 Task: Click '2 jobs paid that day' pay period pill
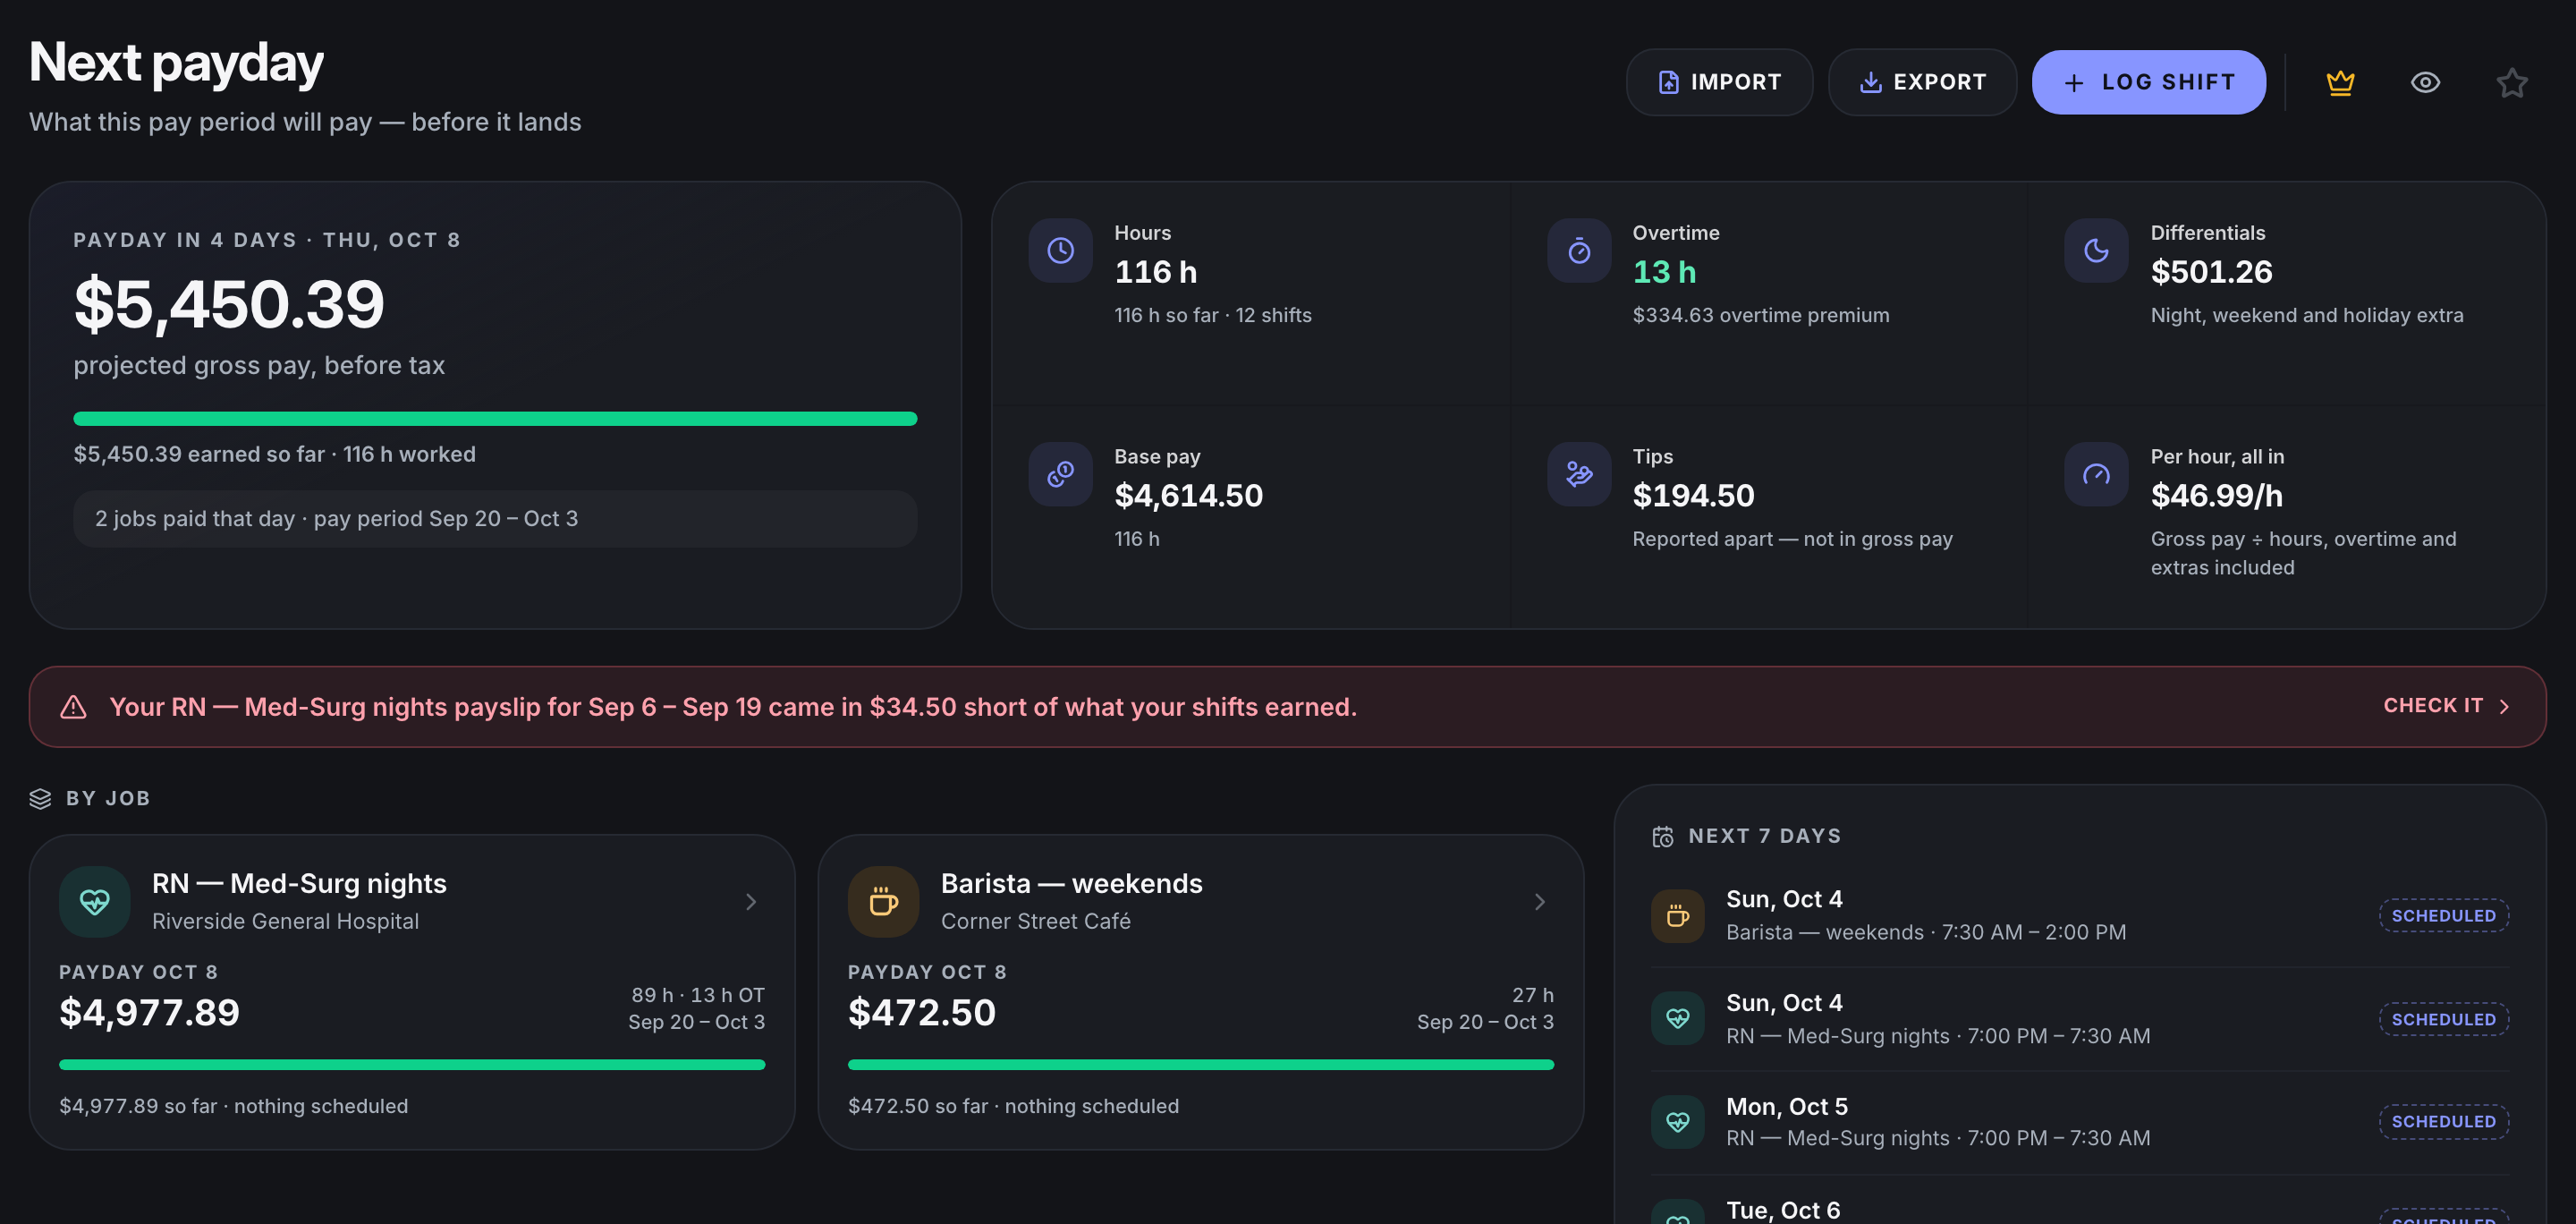[495, 518]
